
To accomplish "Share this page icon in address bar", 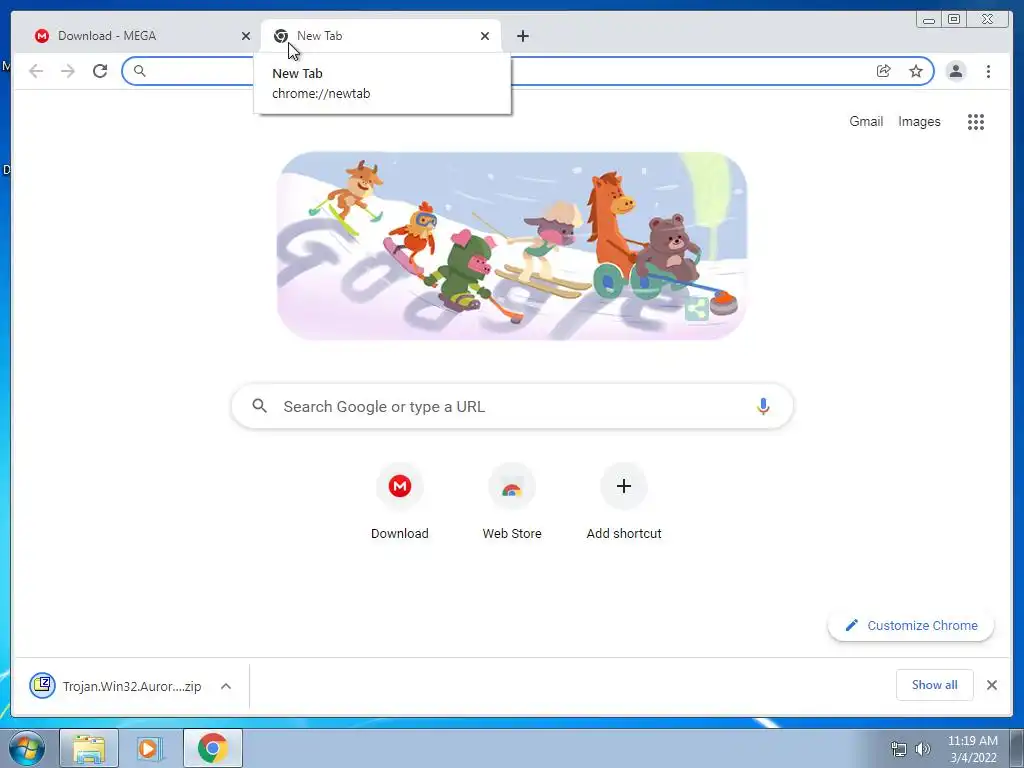I will 884,71.
